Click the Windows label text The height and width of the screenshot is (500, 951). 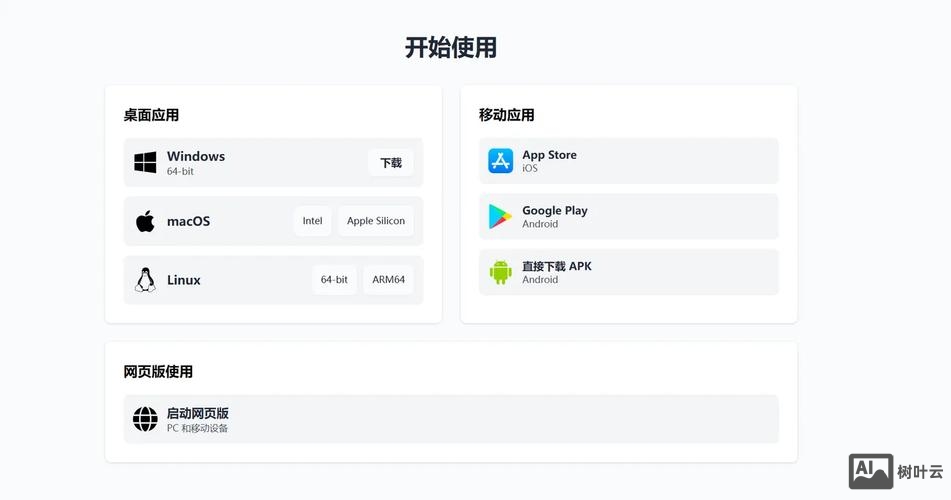click(x=196, y=156)
